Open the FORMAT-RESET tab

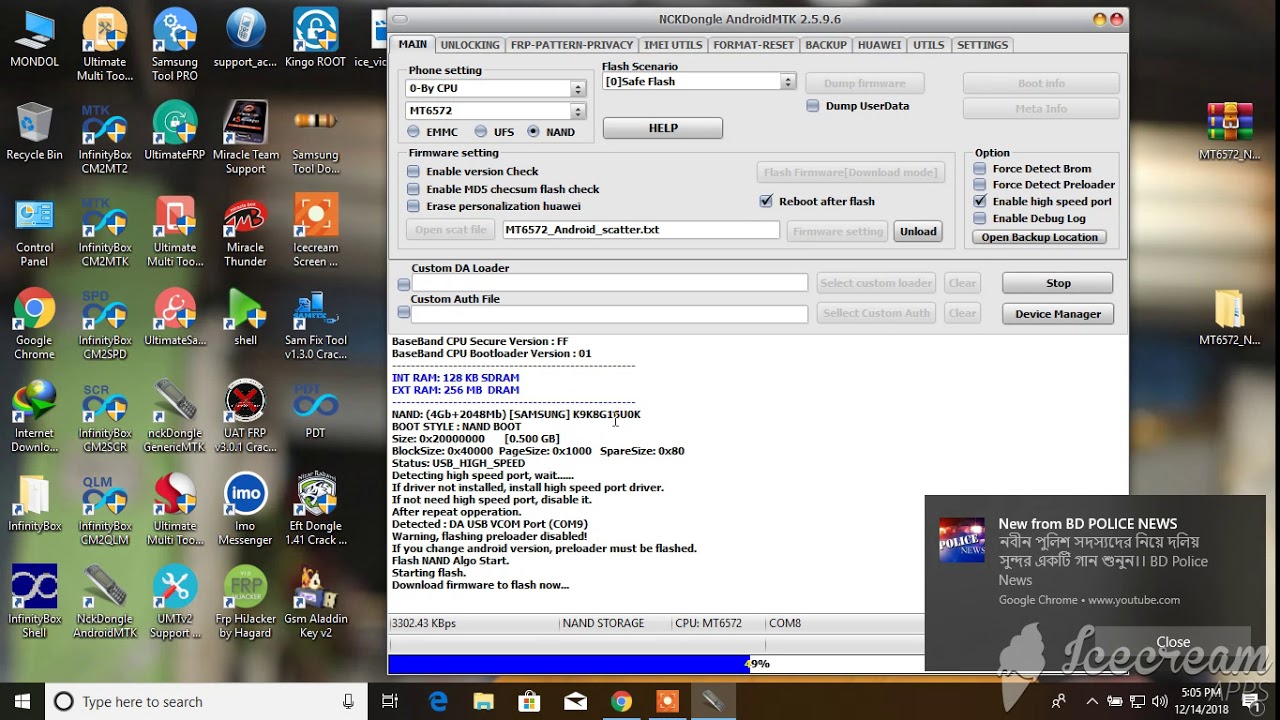(754, 45)
